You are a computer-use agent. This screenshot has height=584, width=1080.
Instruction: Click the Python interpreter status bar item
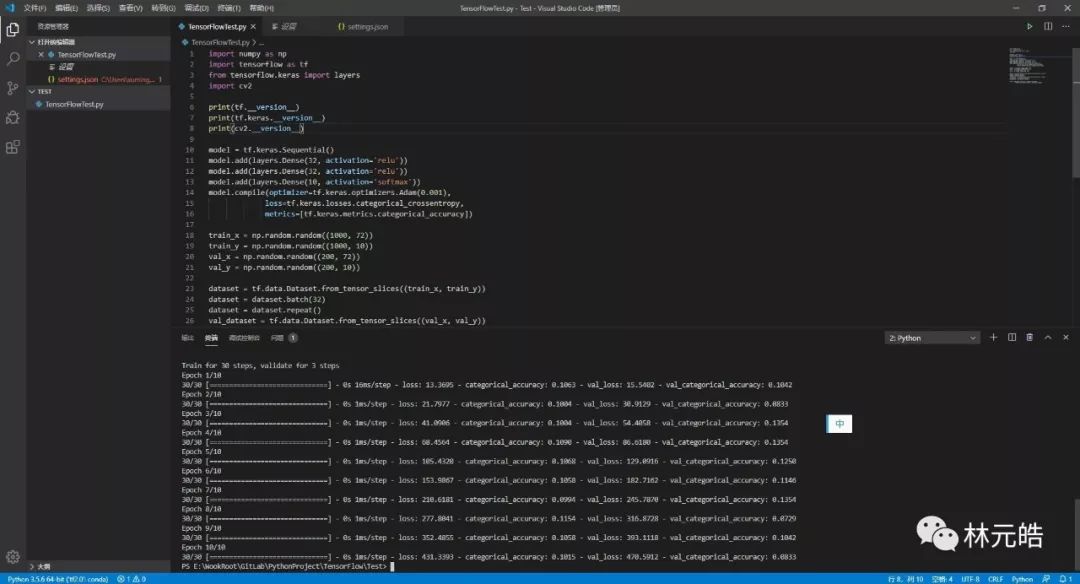[58, 579]
